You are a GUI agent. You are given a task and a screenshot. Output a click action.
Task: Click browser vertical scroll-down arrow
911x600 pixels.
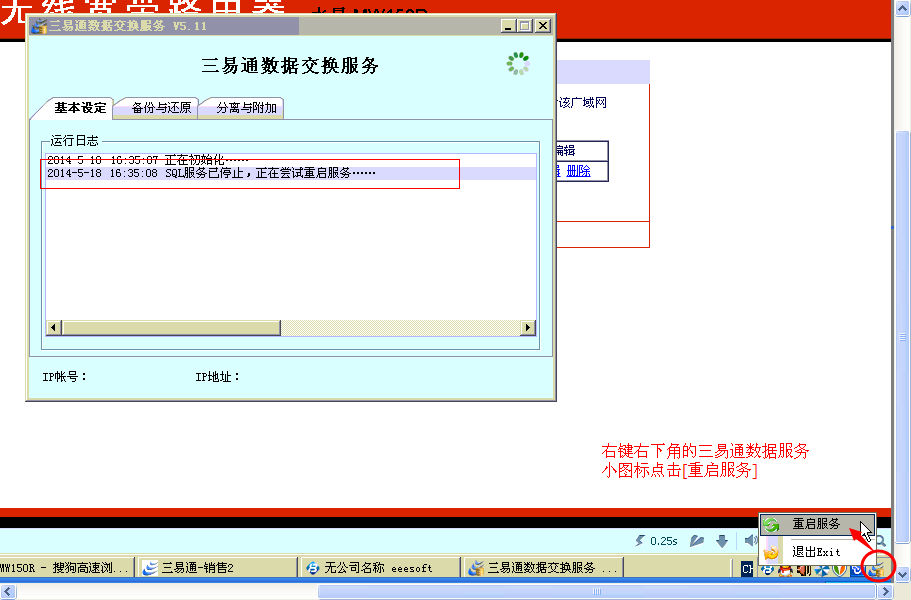tap(902, 574)
